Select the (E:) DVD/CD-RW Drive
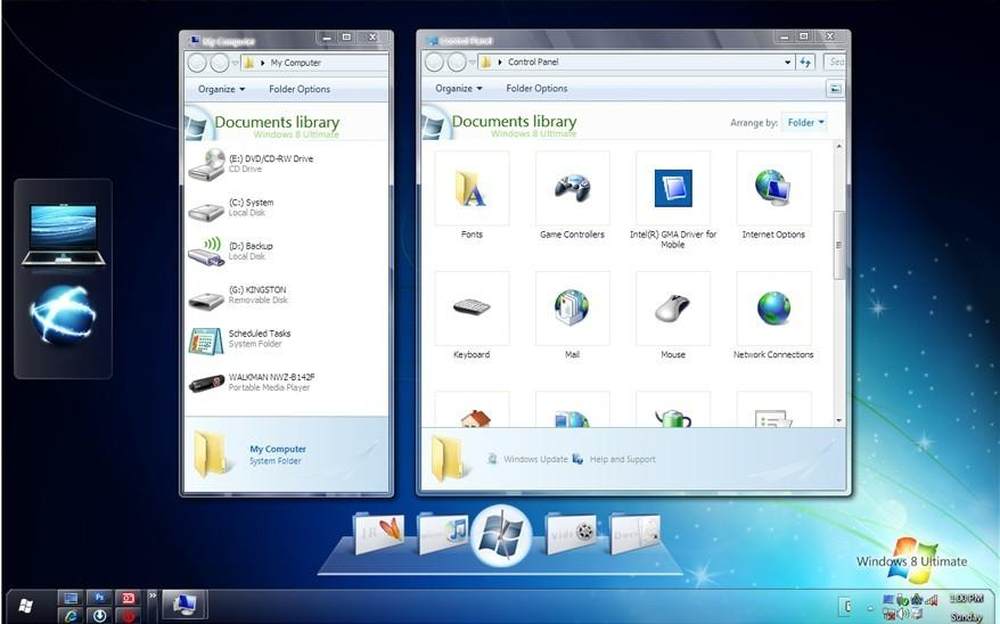1000x624 pixels. pyautogui.click(x=251, y=163)
